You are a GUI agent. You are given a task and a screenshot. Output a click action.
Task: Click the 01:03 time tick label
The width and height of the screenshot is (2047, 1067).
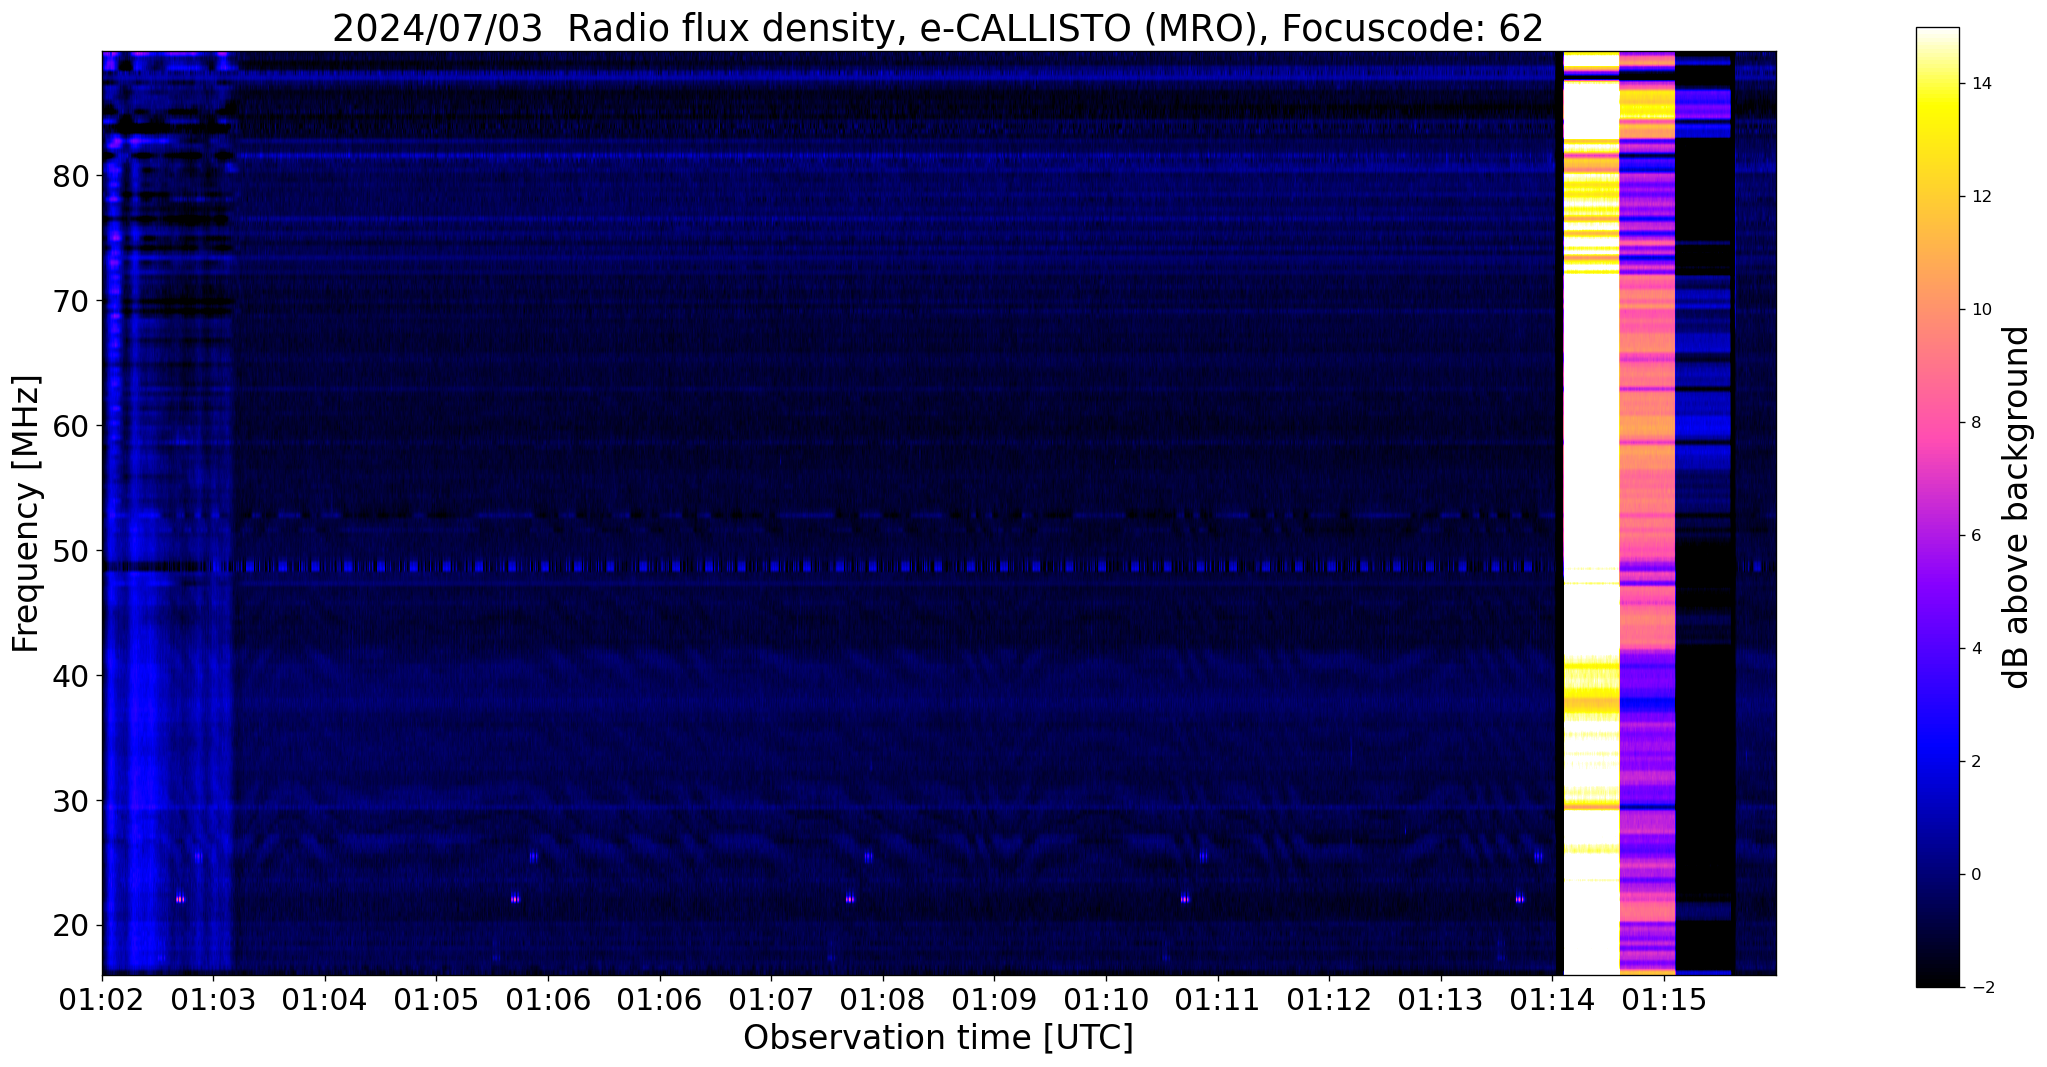[214, 999]
